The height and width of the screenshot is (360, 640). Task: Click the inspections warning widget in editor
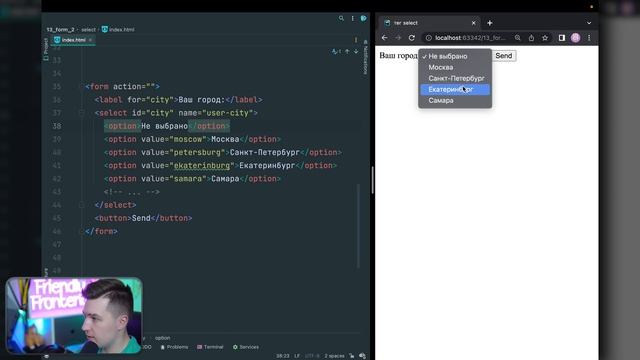pos(336,51)
